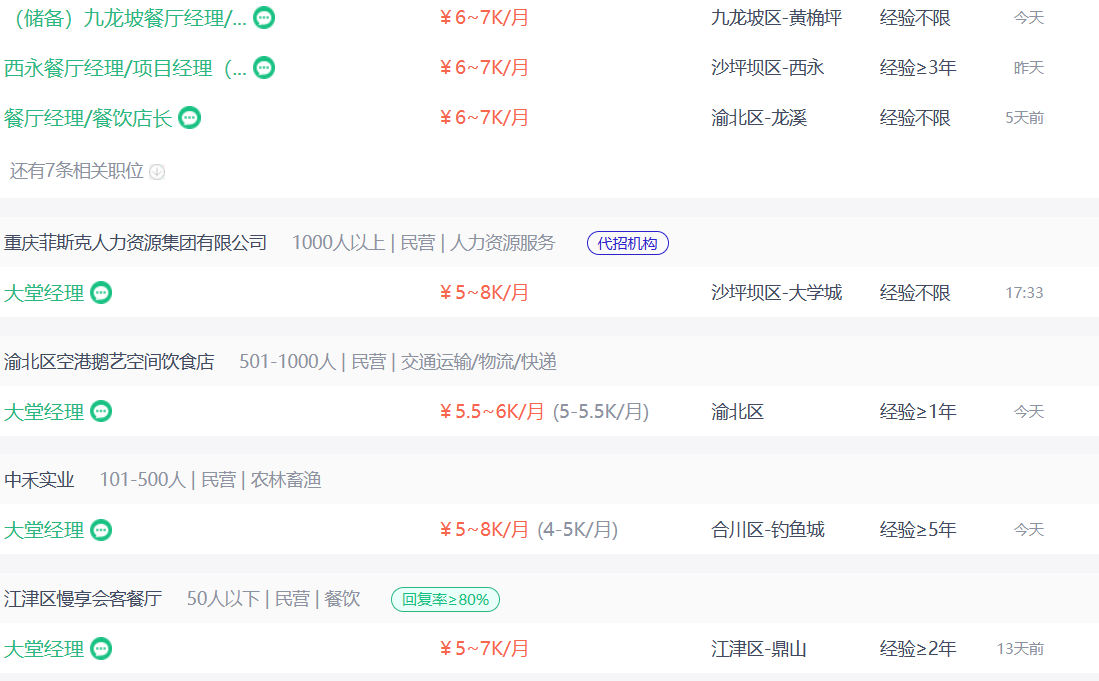This screenshot has height=681, width=1099.
Task: Open 西永餐厅经理/项目经理 job posting
Action: (125, 68)
